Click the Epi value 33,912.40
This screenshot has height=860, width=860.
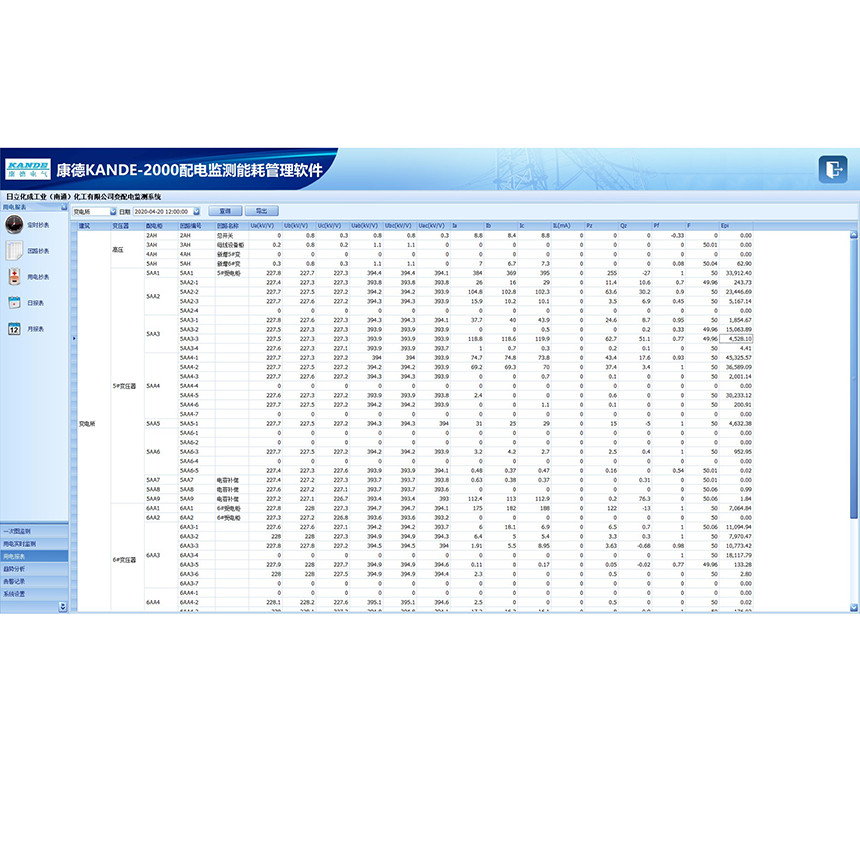[736, 273]
